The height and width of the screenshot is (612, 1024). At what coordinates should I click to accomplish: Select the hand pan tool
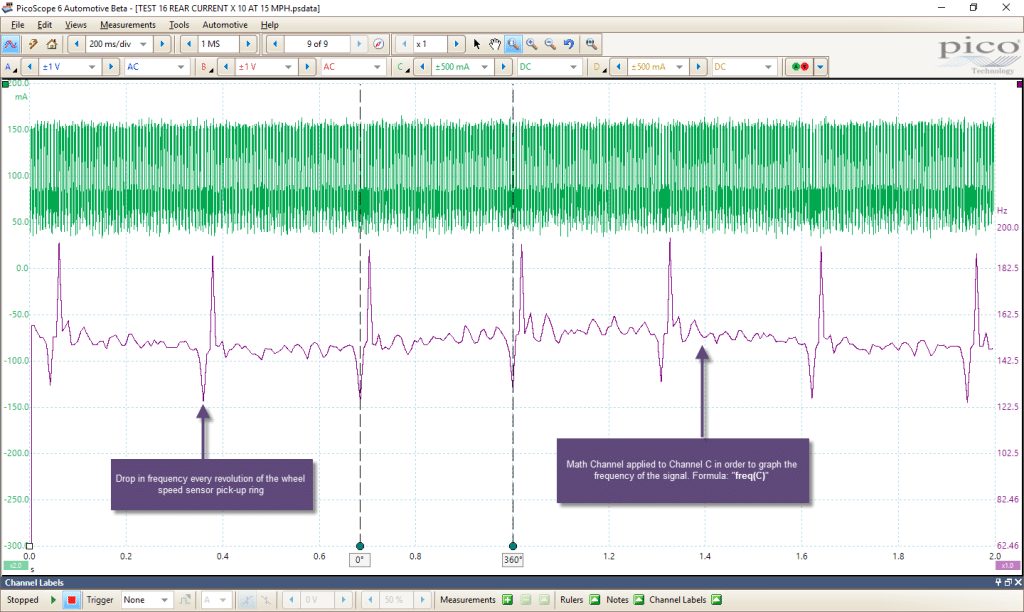pyautogui.click(x=495, y=44)
